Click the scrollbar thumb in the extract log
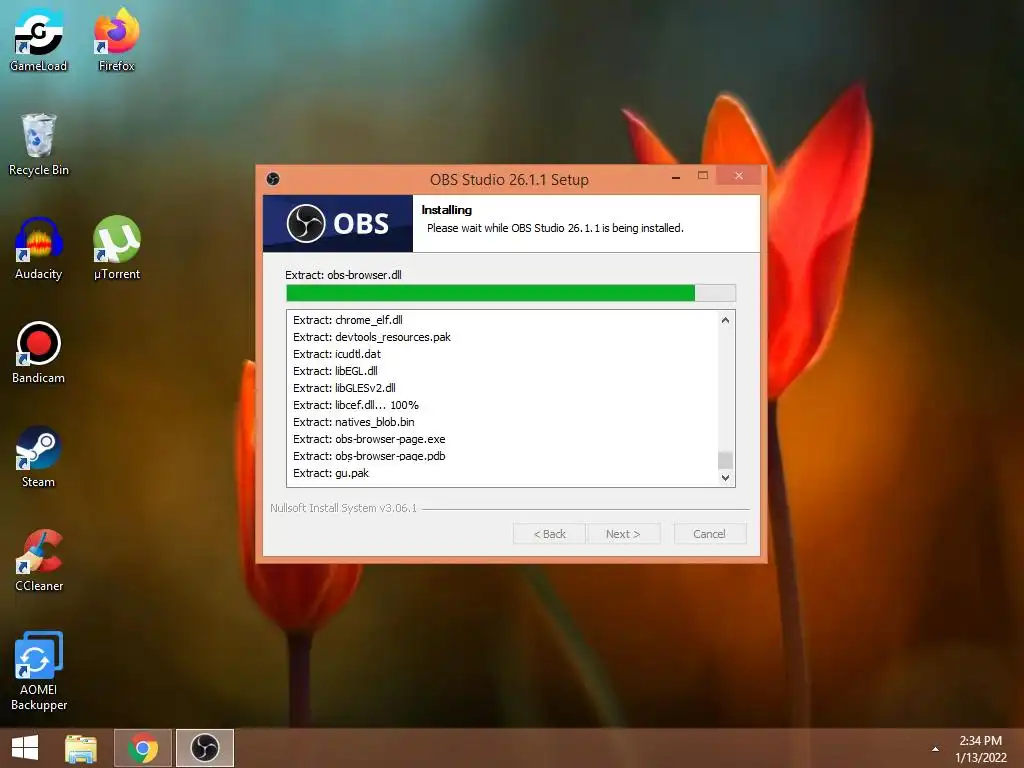 (x=725, y=460)
